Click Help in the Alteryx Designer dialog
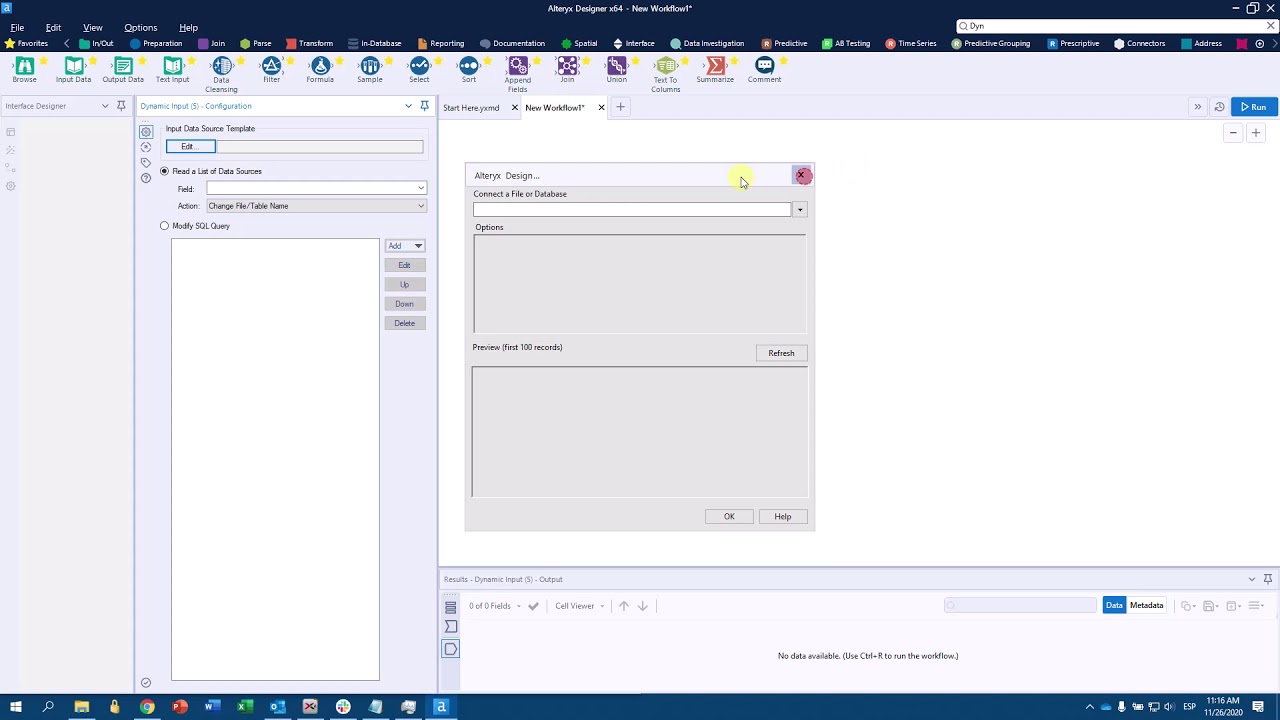Screen dimensions: 1280x720 tap(783, 517)
